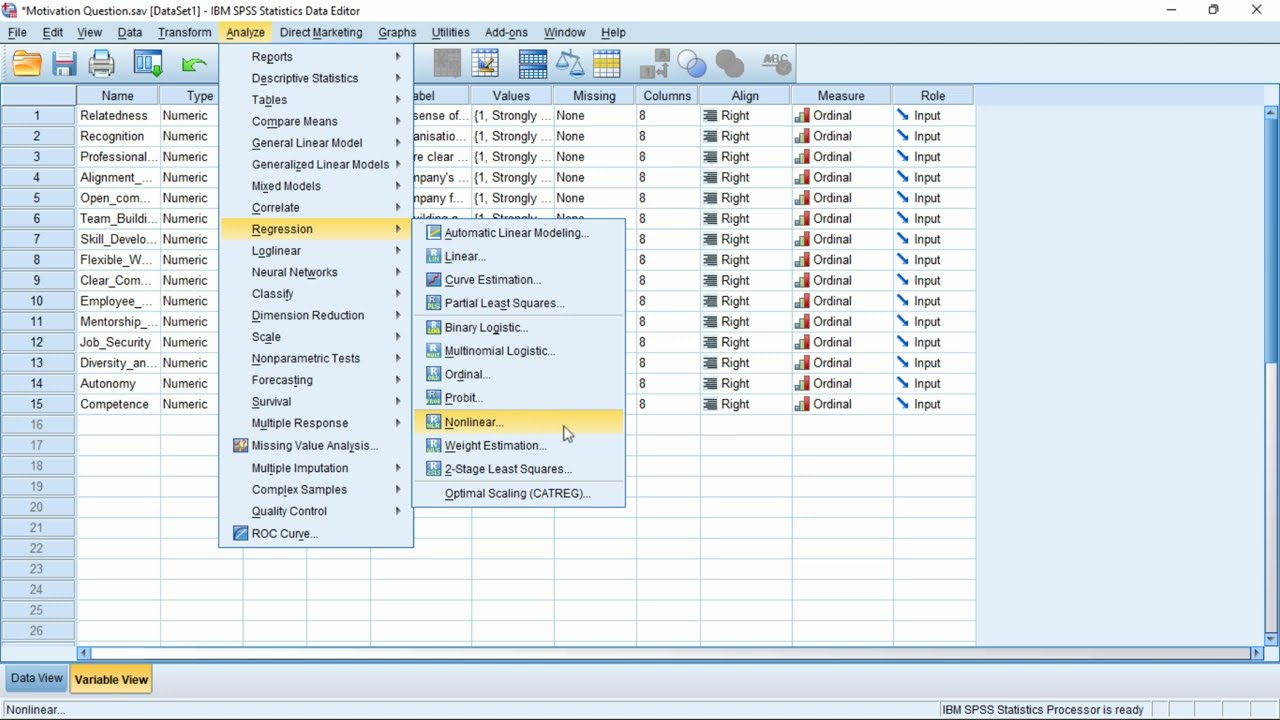Click the SPSS application icon in title bar
Viewport: 1280px width, 720px height.
click(11, 10)
